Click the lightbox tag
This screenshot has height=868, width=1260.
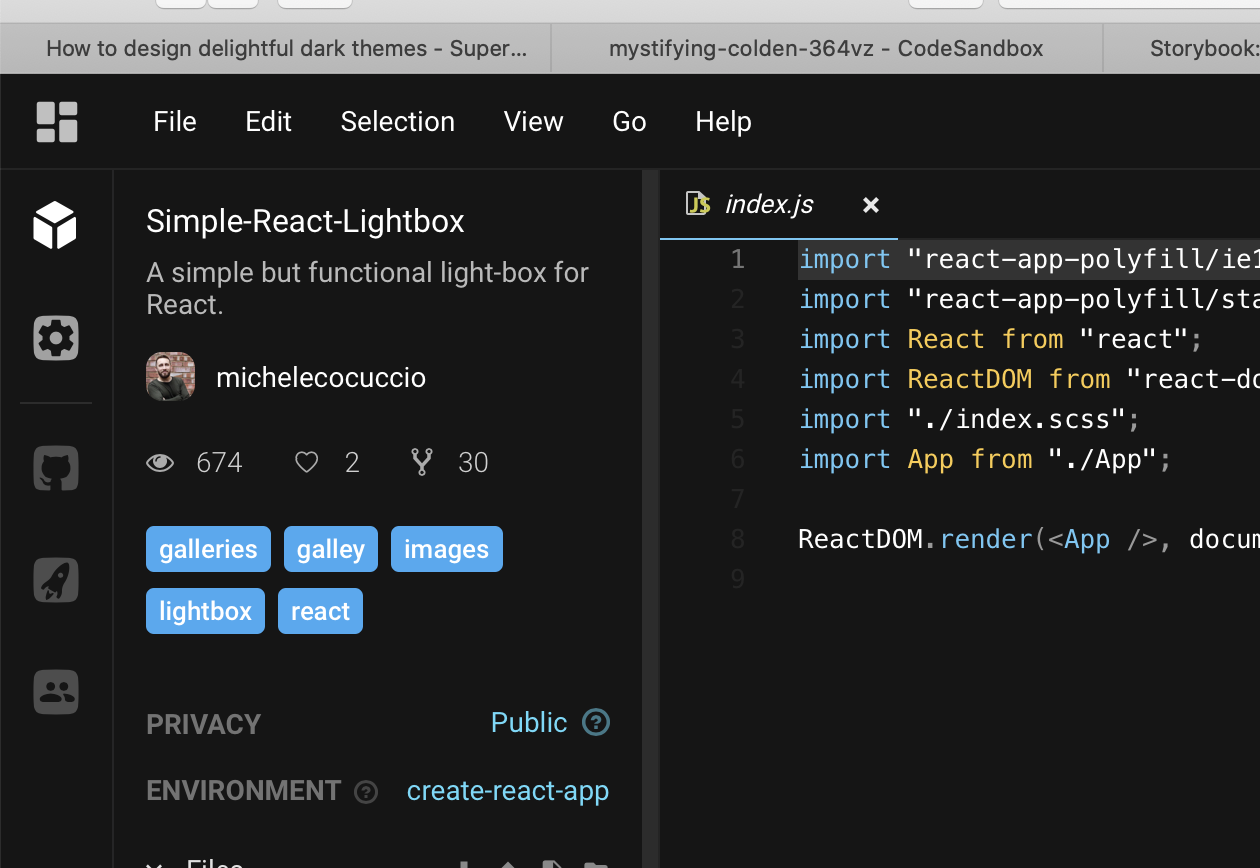pos(205,611)
